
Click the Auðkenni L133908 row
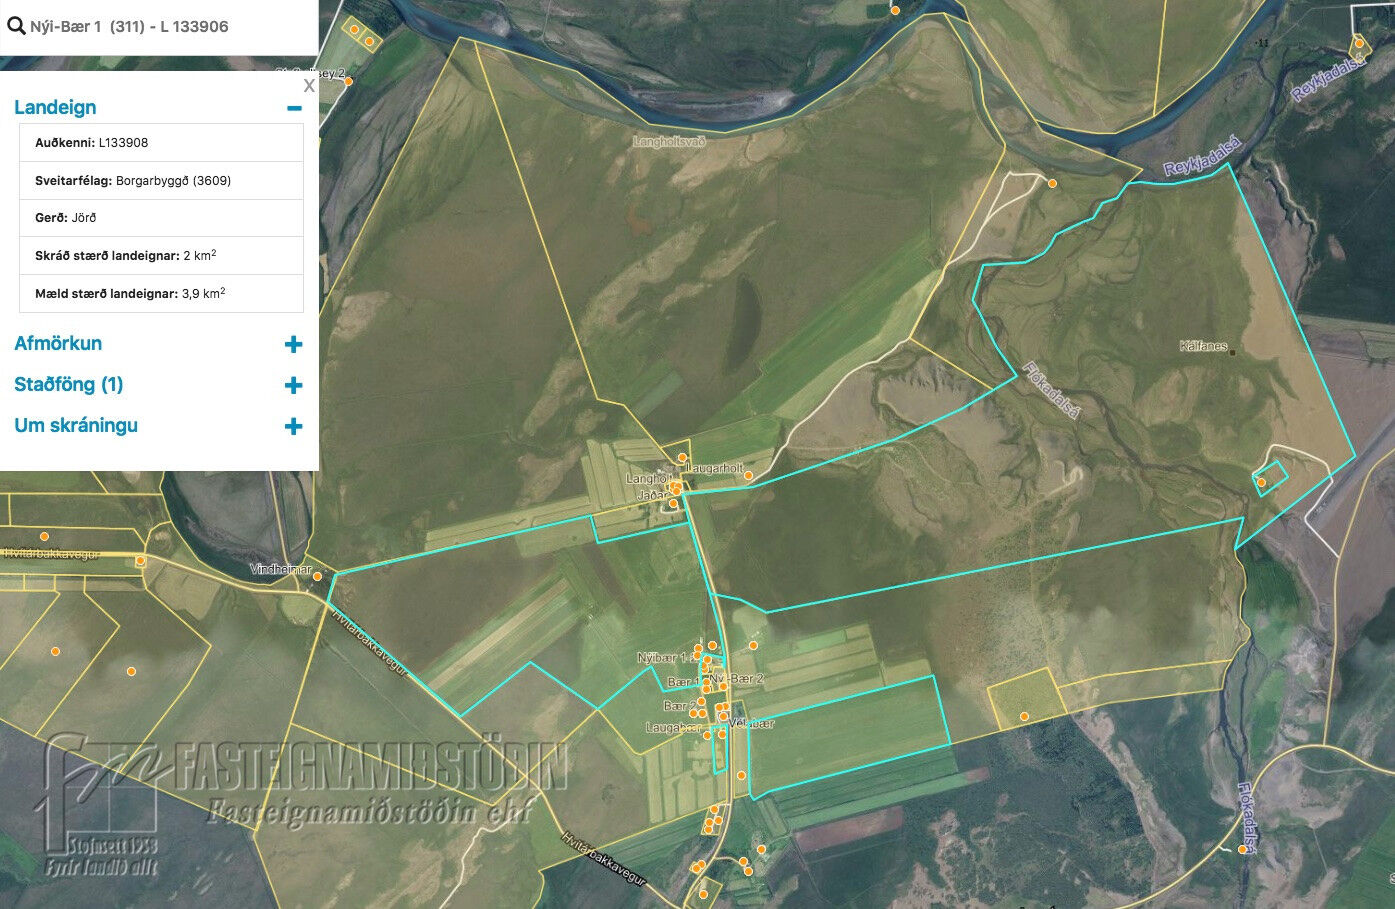point(161,143)
